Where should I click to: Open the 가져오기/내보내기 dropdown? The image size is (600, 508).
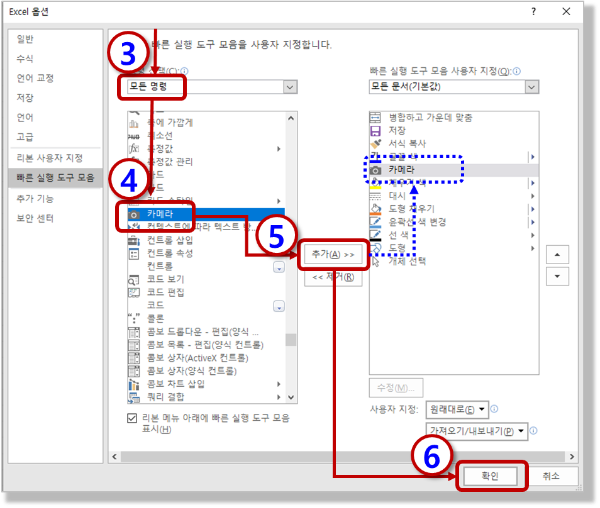(x=477, y=431)
